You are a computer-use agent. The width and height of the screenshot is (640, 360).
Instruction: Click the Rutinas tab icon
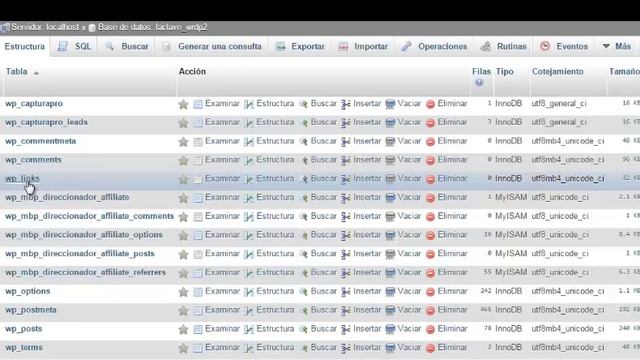coord(486,47)
